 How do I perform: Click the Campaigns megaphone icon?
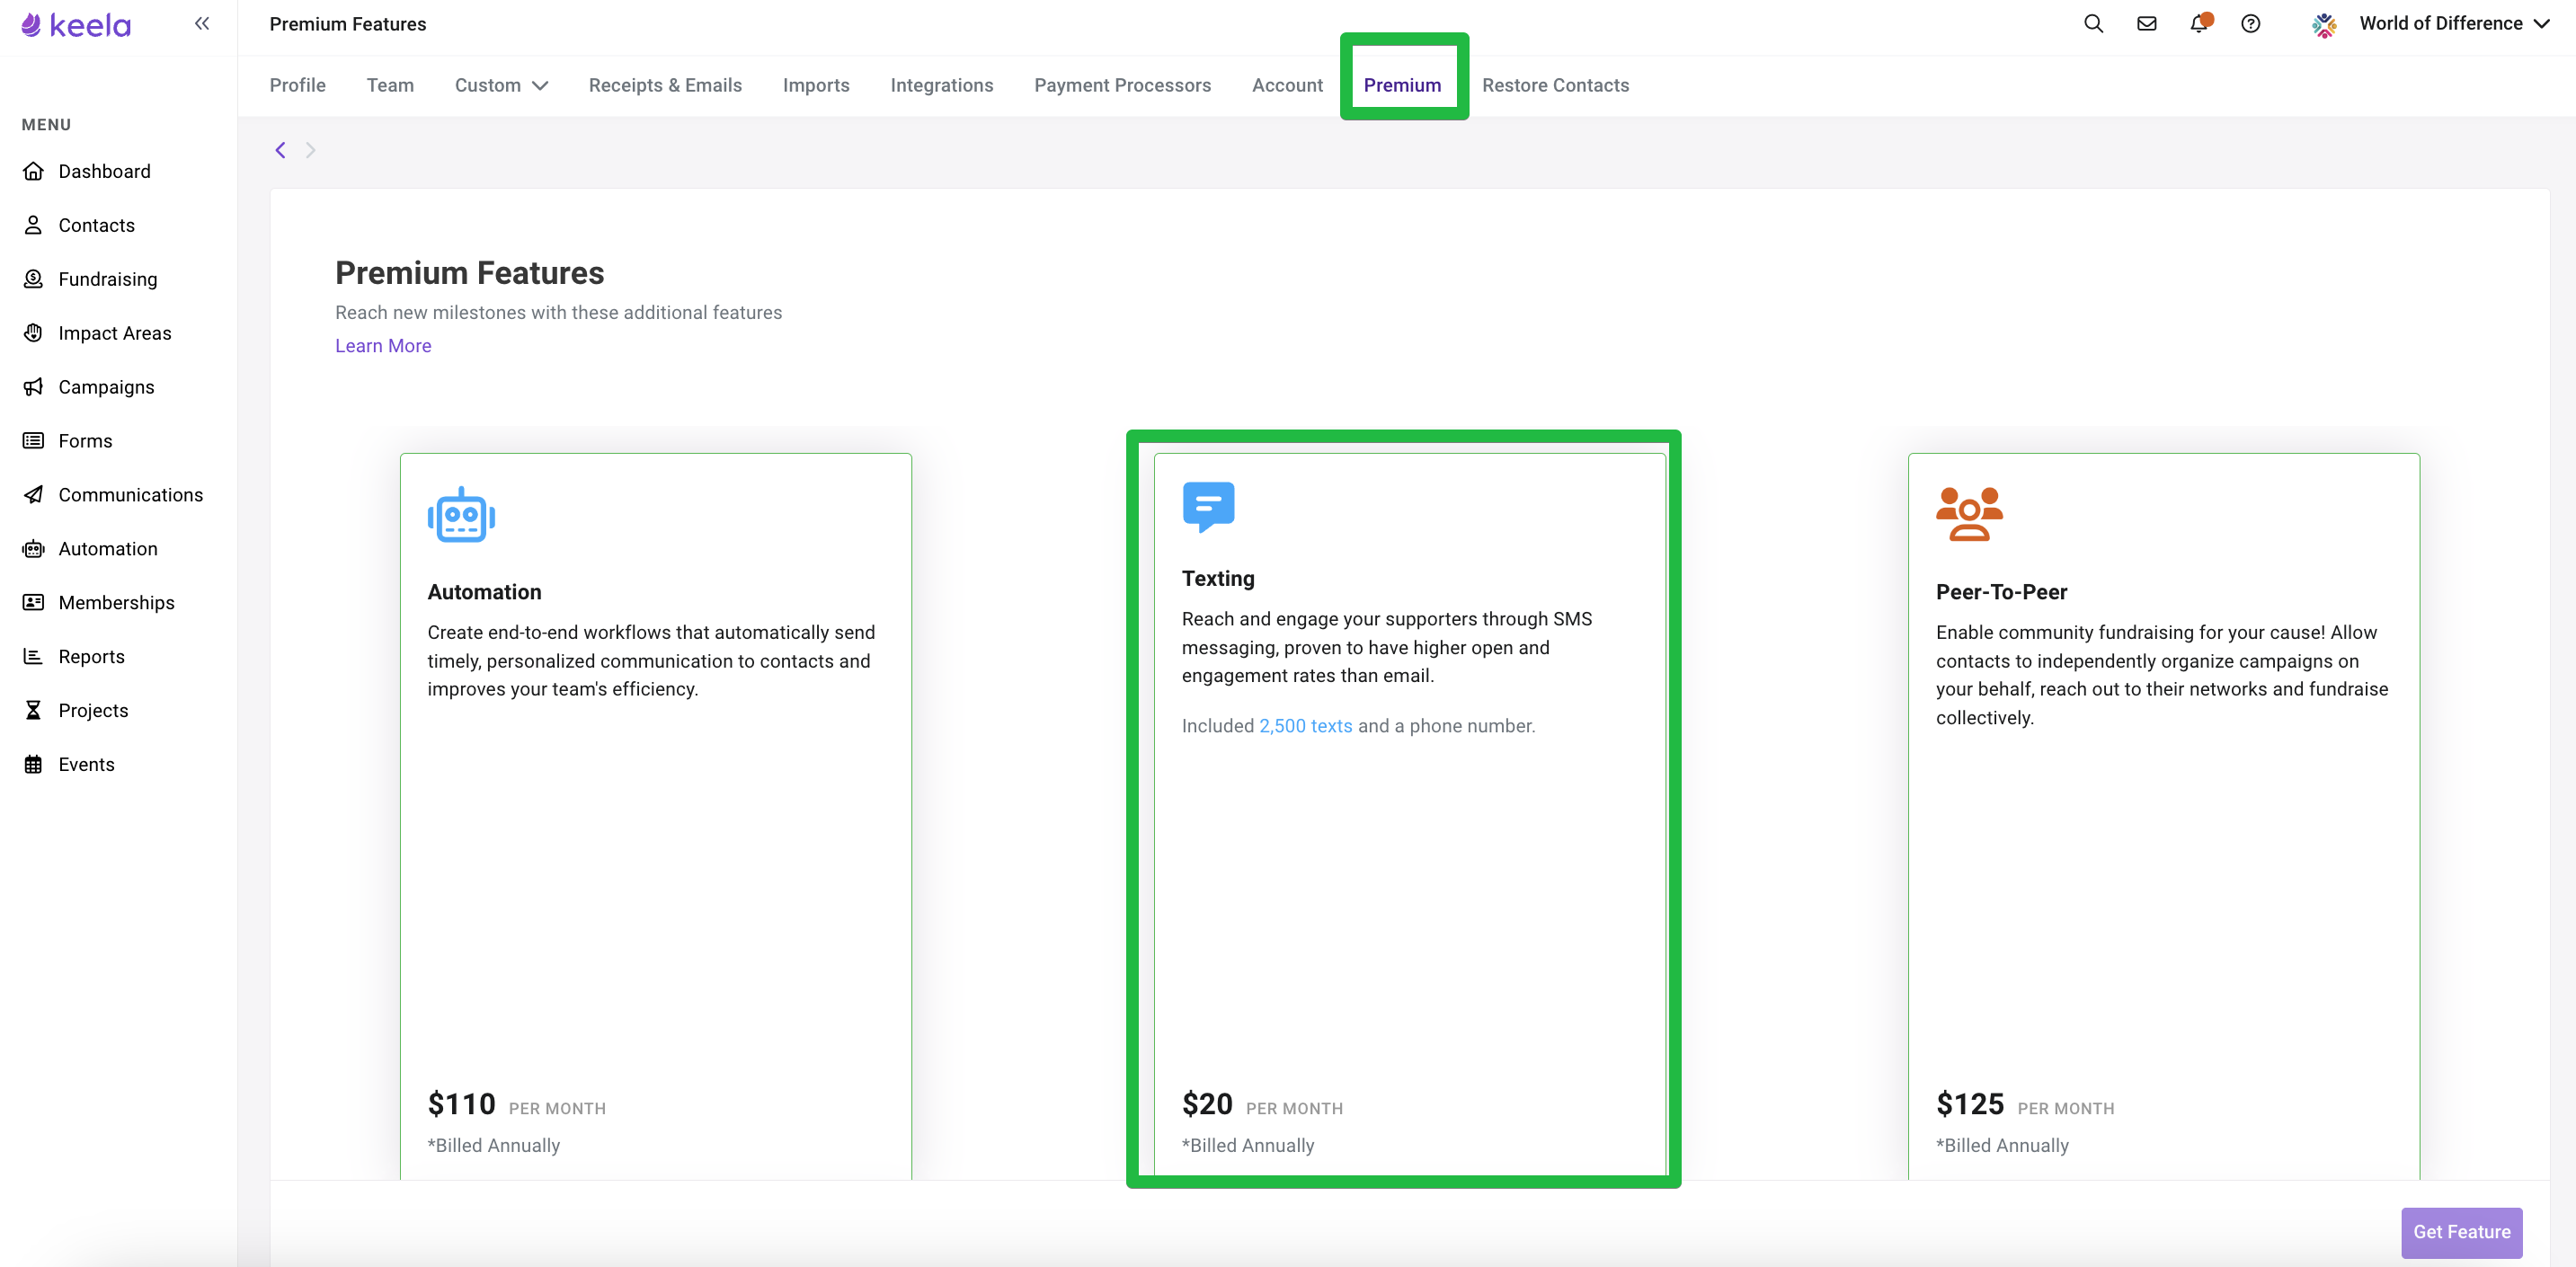pos(33,387)
